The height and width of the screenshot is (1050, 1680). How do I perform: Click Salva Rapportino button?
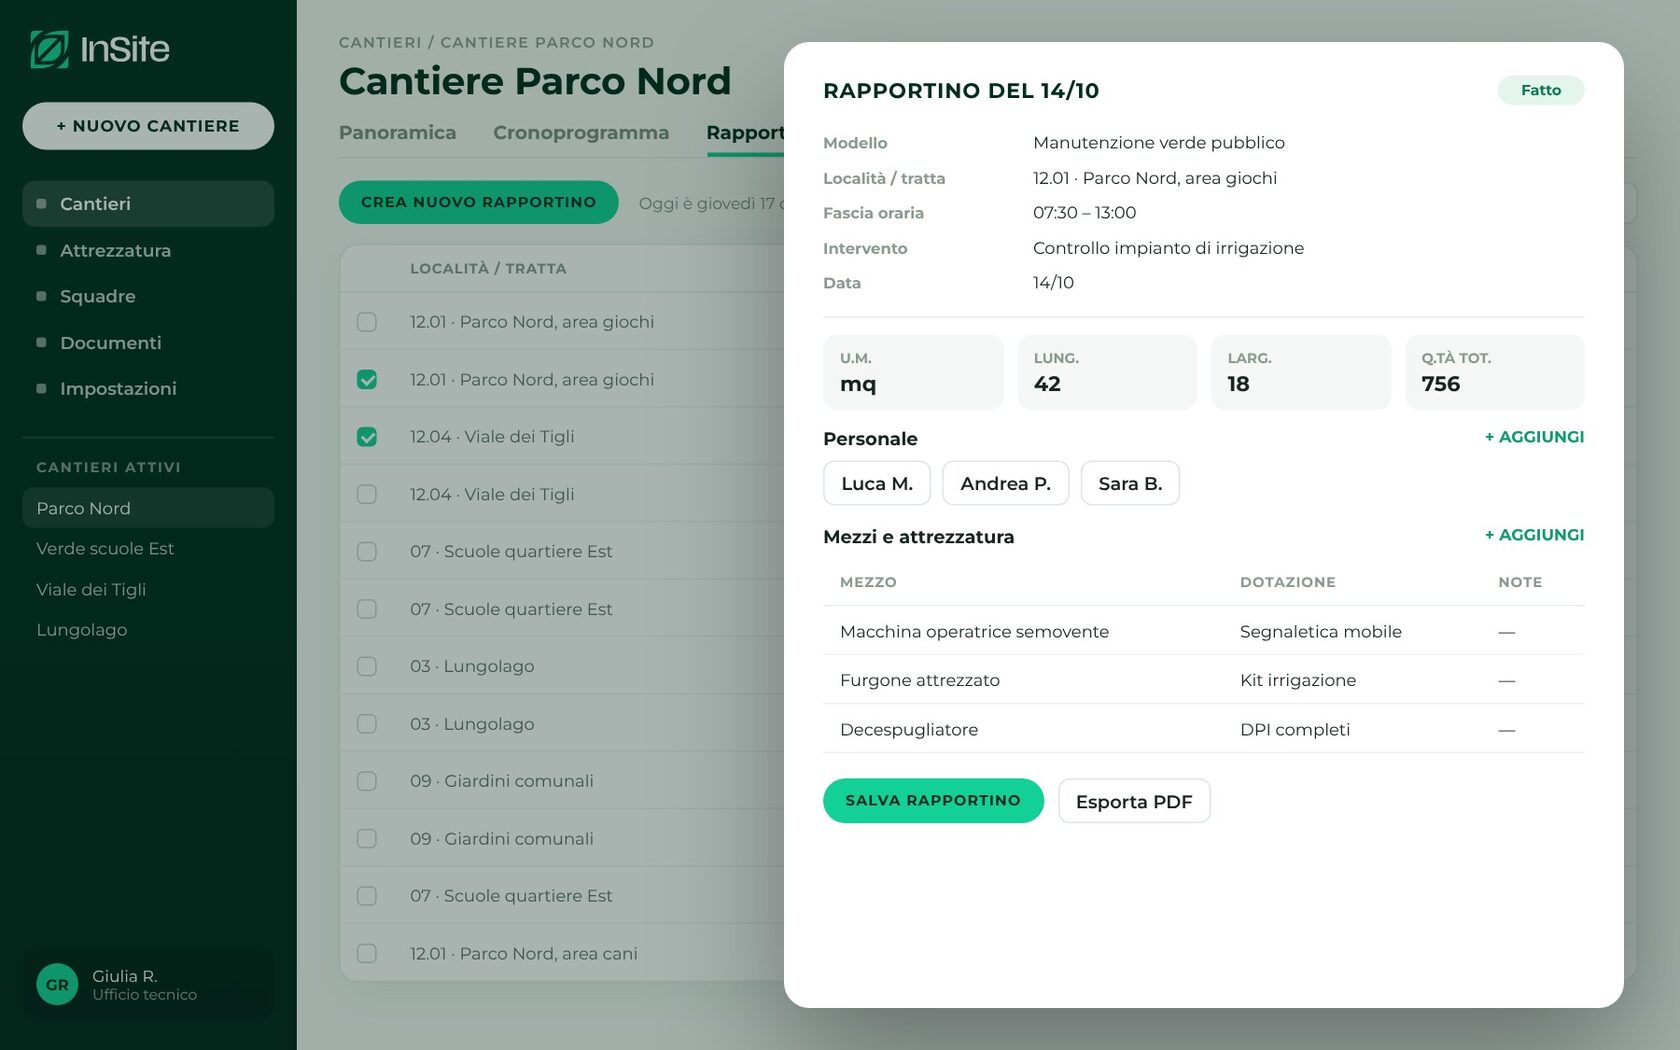pos(933,801)
